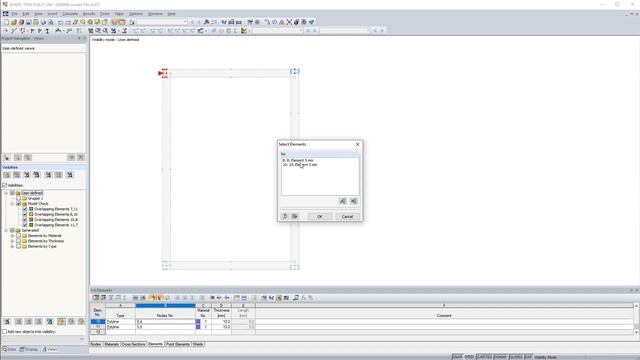This screenshot has height=360, width=640.
Task: Open the Data navigator tab
Action: [9, 349]
